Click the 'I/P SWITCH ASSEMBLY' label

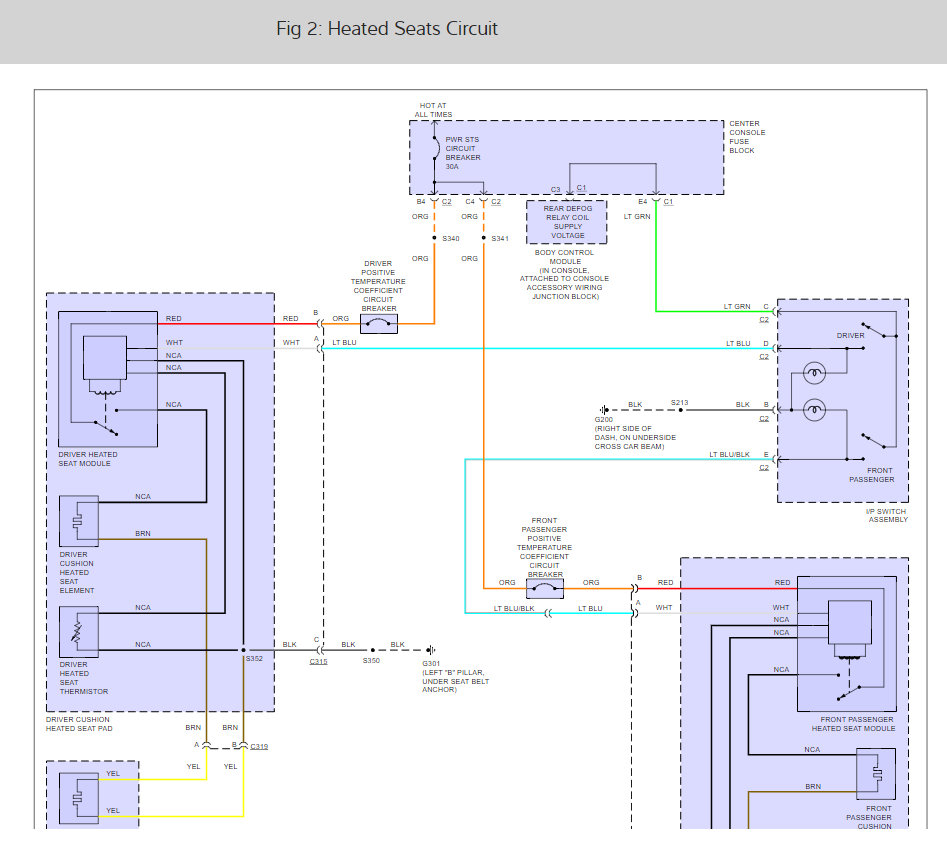click(887, 515)
